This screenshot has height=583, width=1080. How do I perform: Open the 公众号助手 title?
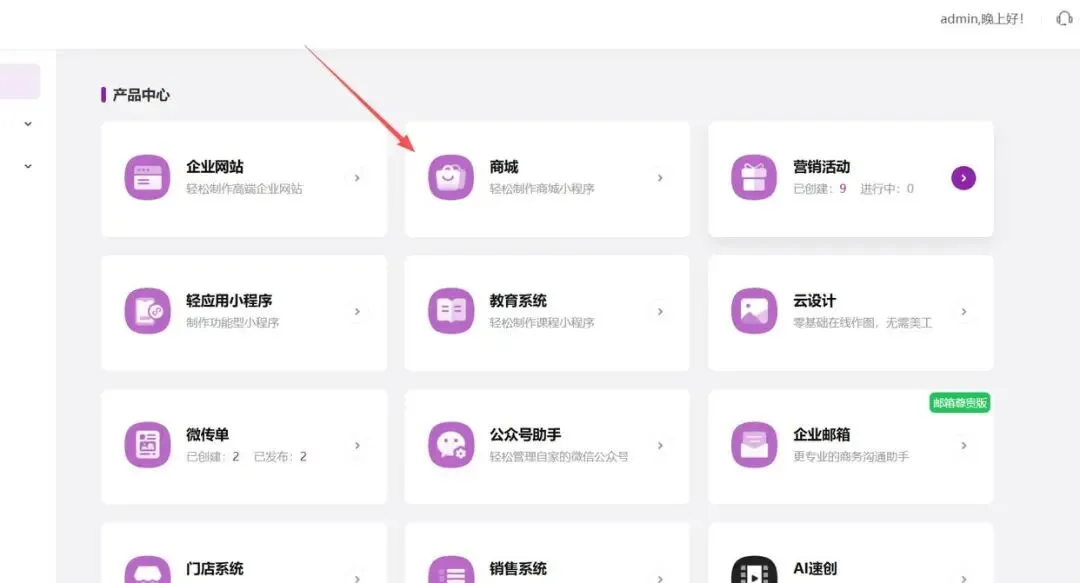526,434
